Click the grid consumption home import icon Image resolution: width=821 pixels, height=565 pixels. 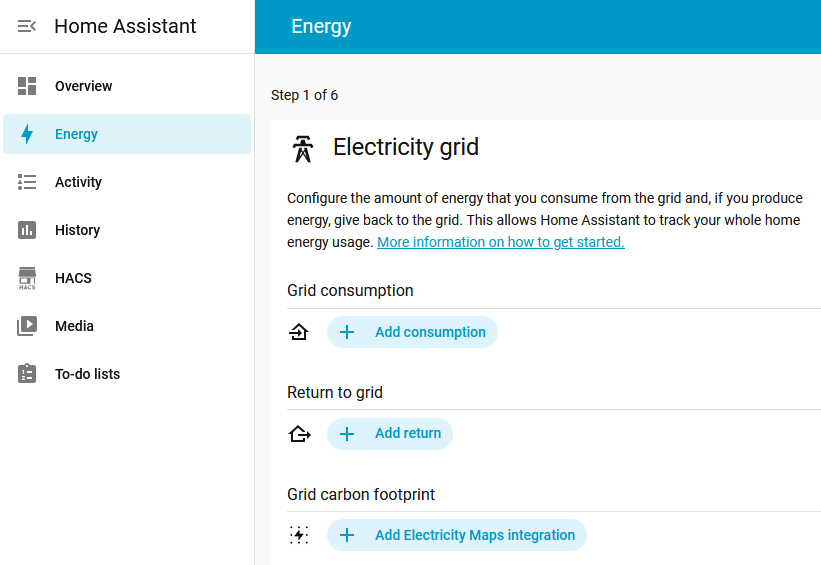[299, 332]
